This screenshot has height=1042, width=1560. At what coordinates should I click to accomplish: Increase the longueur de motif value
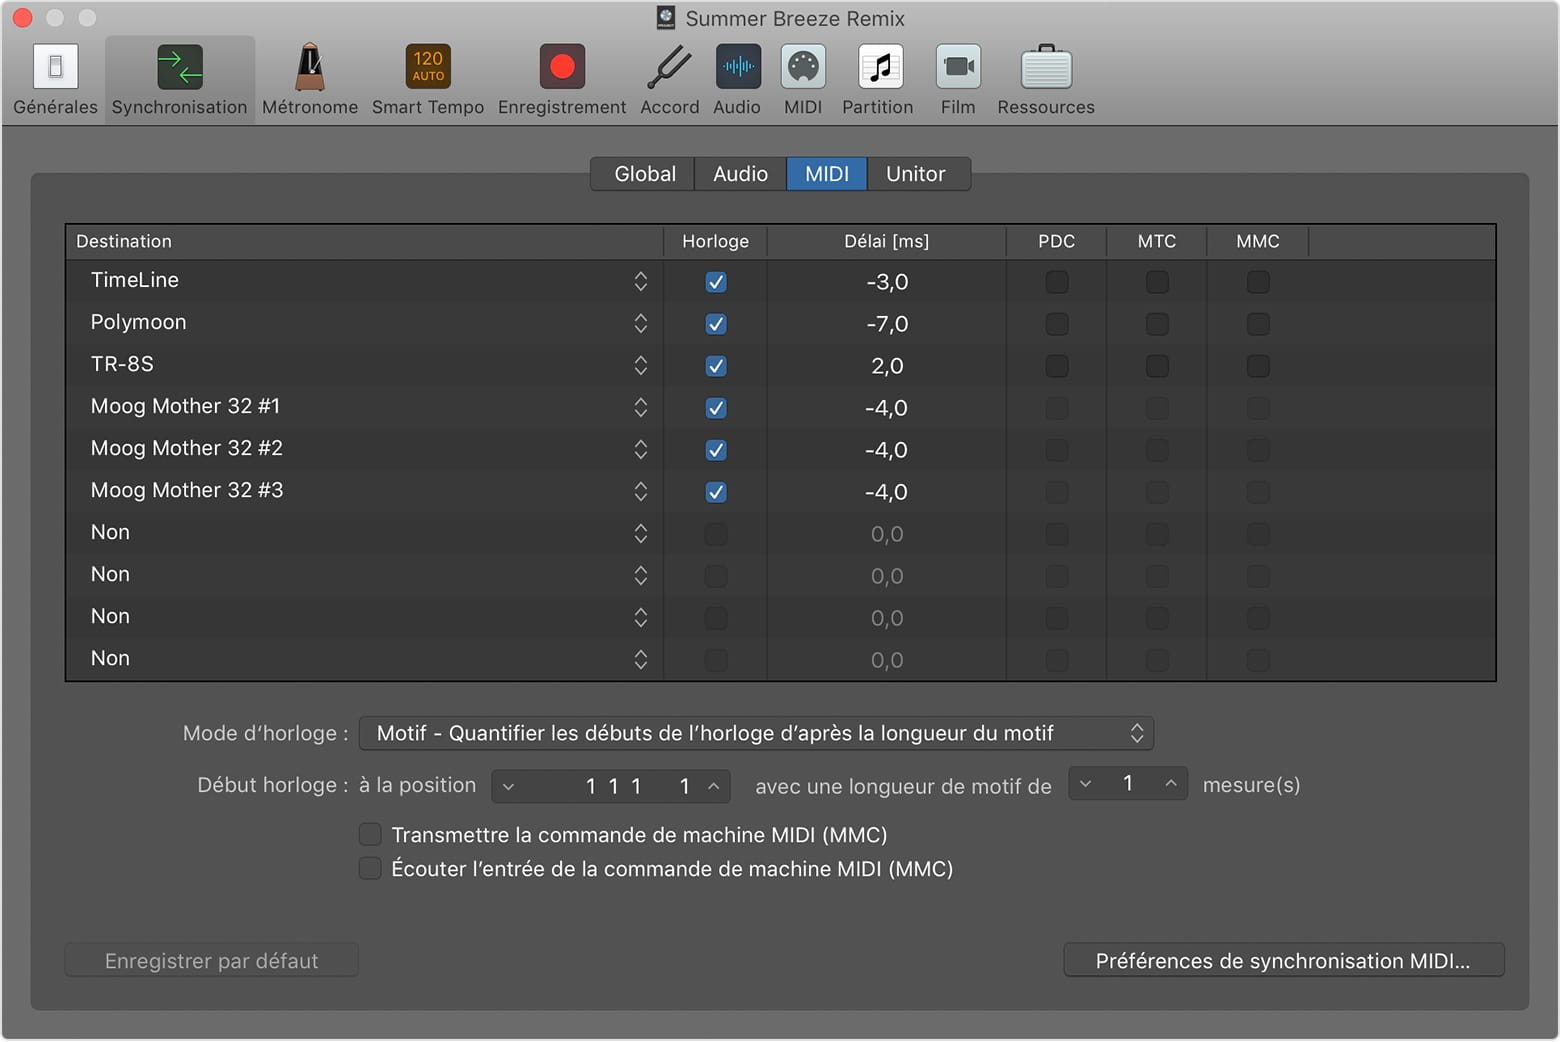(1170, 784)
